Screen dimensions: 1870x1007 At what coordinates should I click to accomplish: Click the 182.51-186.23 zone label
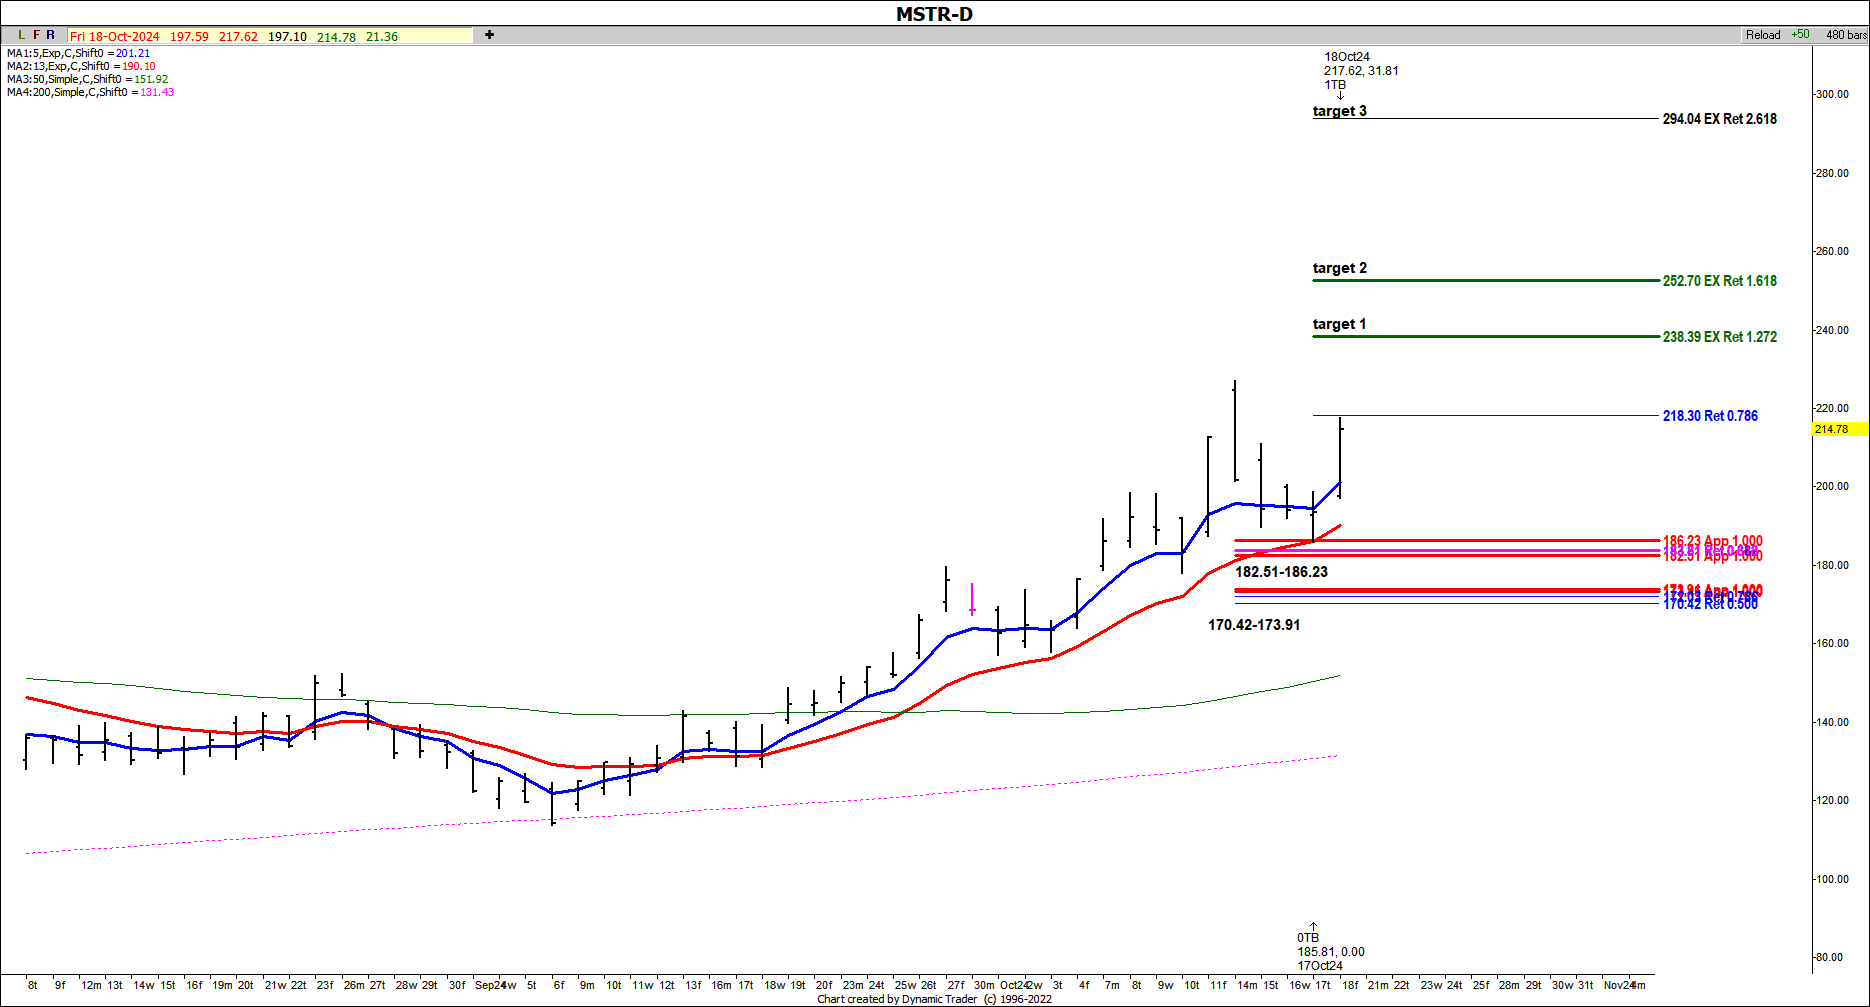[x=1281, y=572]
